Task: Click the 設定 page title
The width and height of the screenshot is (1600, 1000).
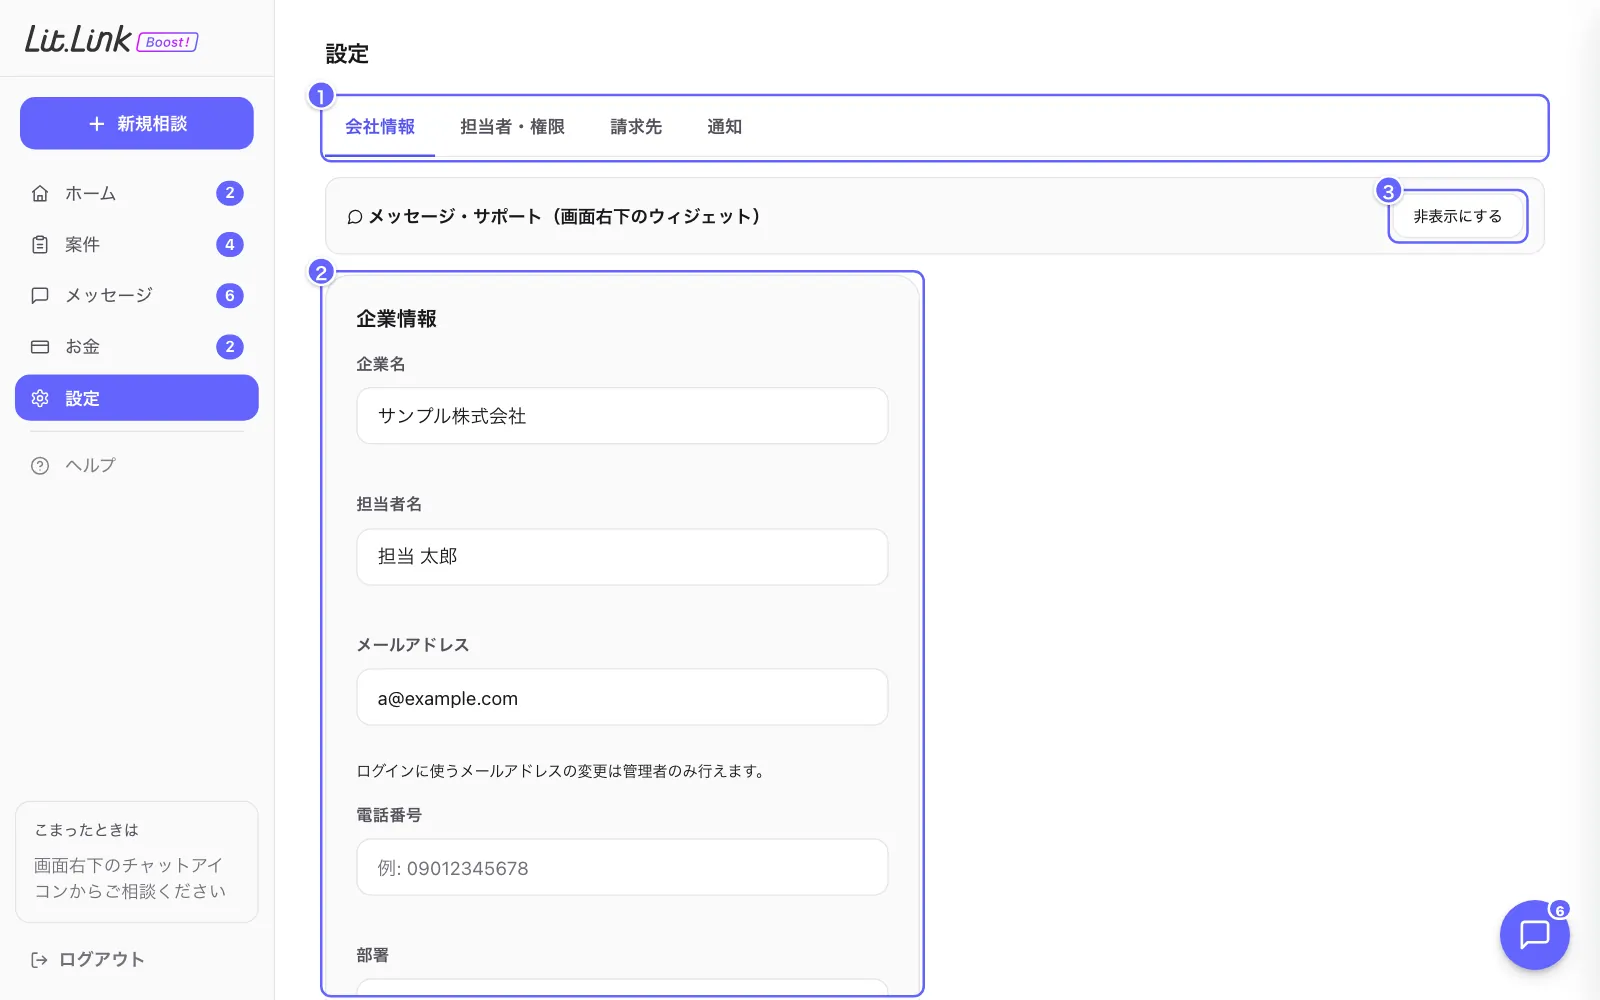Action: (347, 54)
